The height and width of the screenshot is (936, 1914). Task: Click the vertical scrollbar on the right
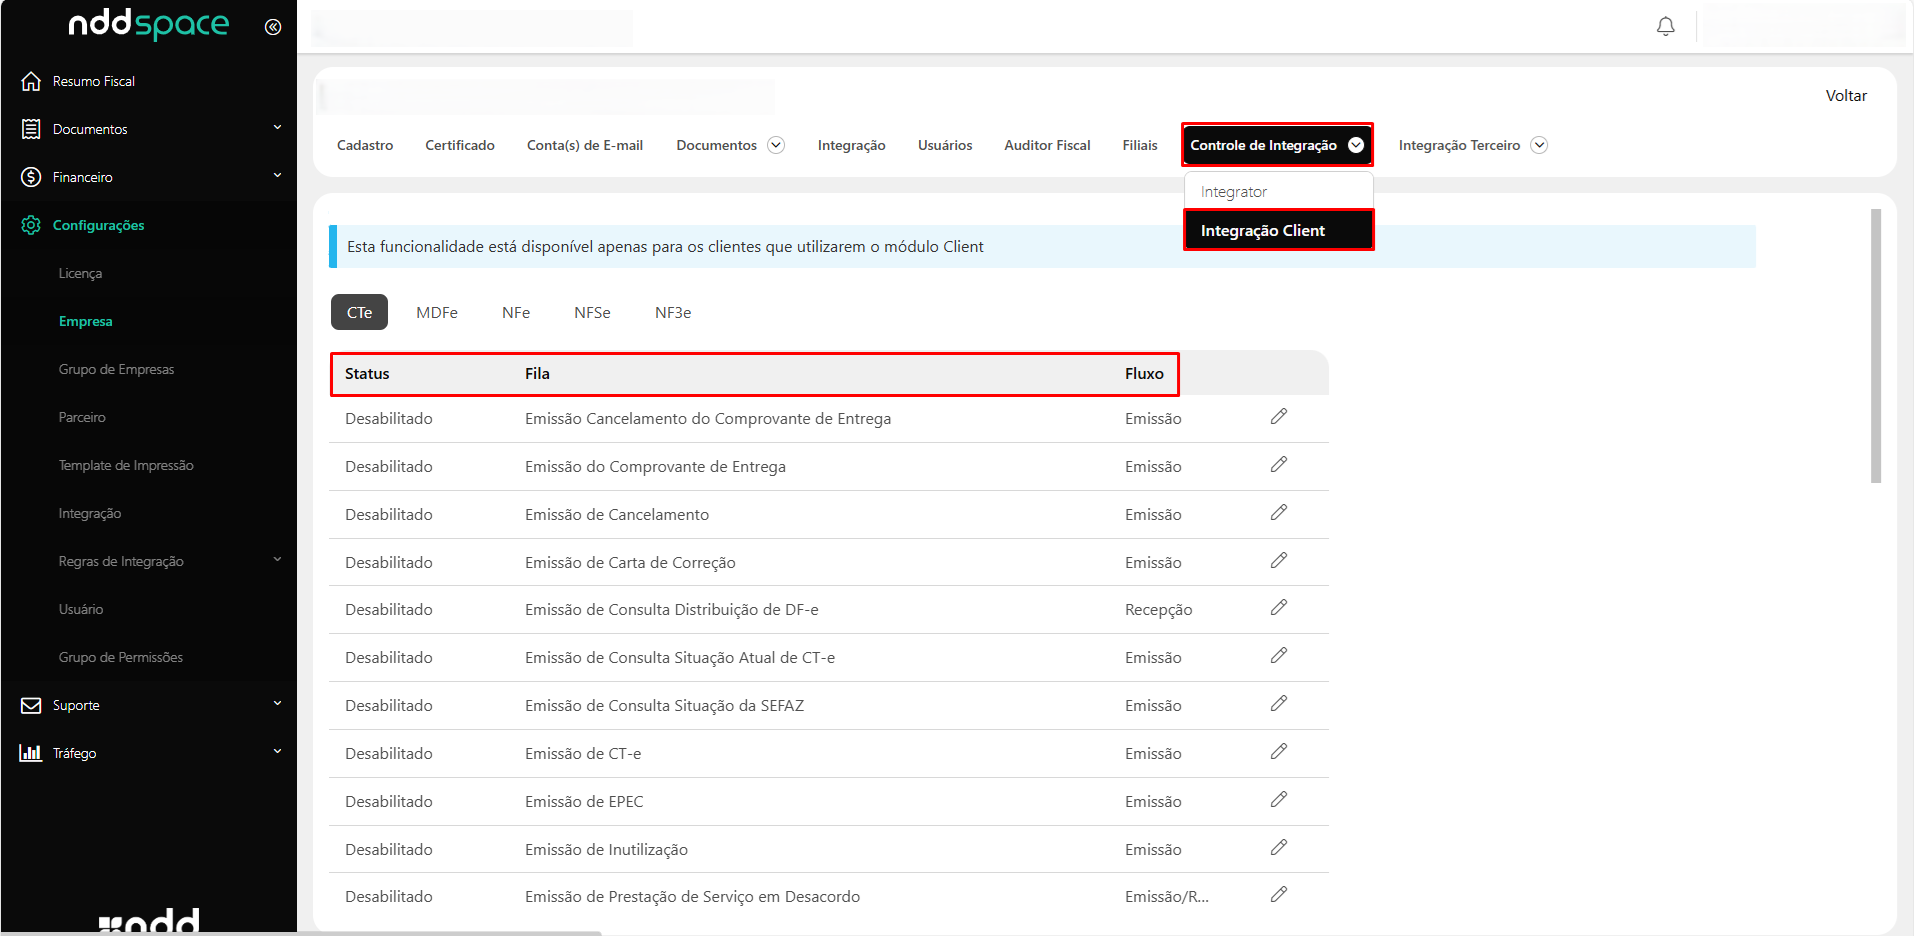pyautogui.click(x=1876, y=346)
